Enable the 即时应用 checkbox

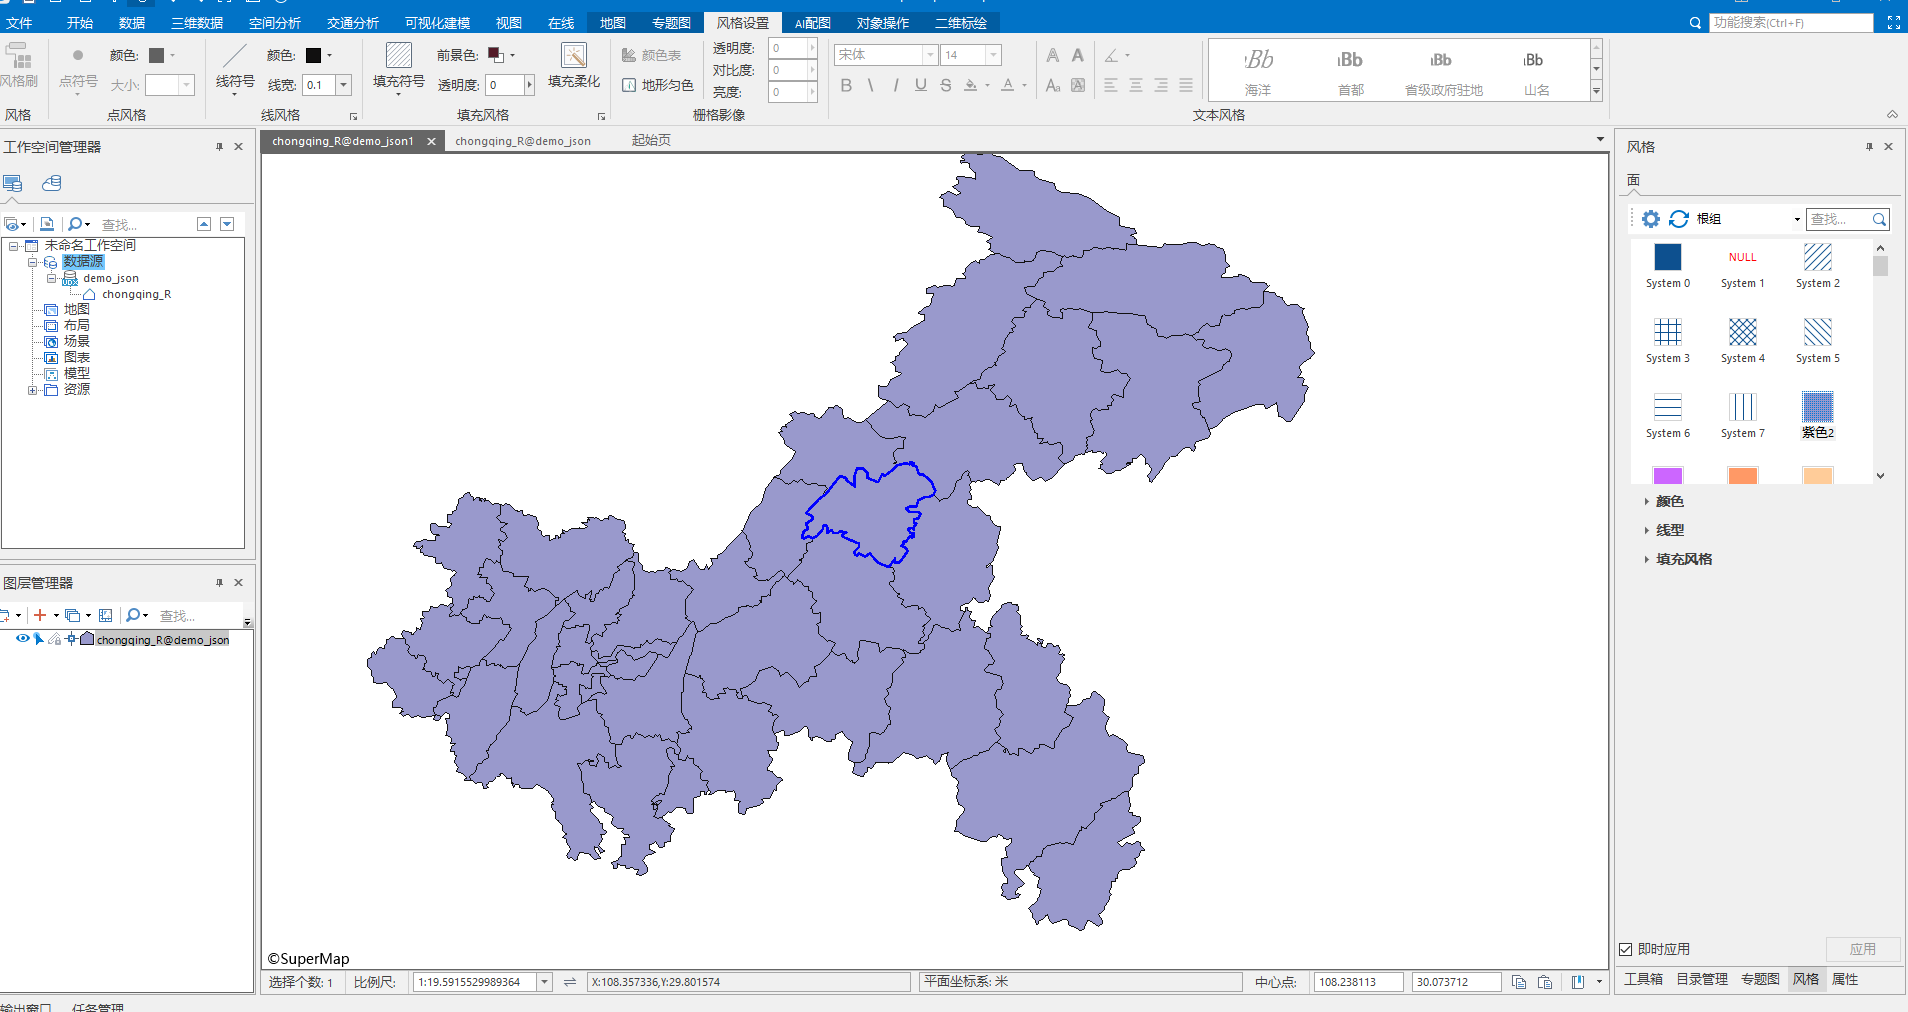tap(1627, 949)
